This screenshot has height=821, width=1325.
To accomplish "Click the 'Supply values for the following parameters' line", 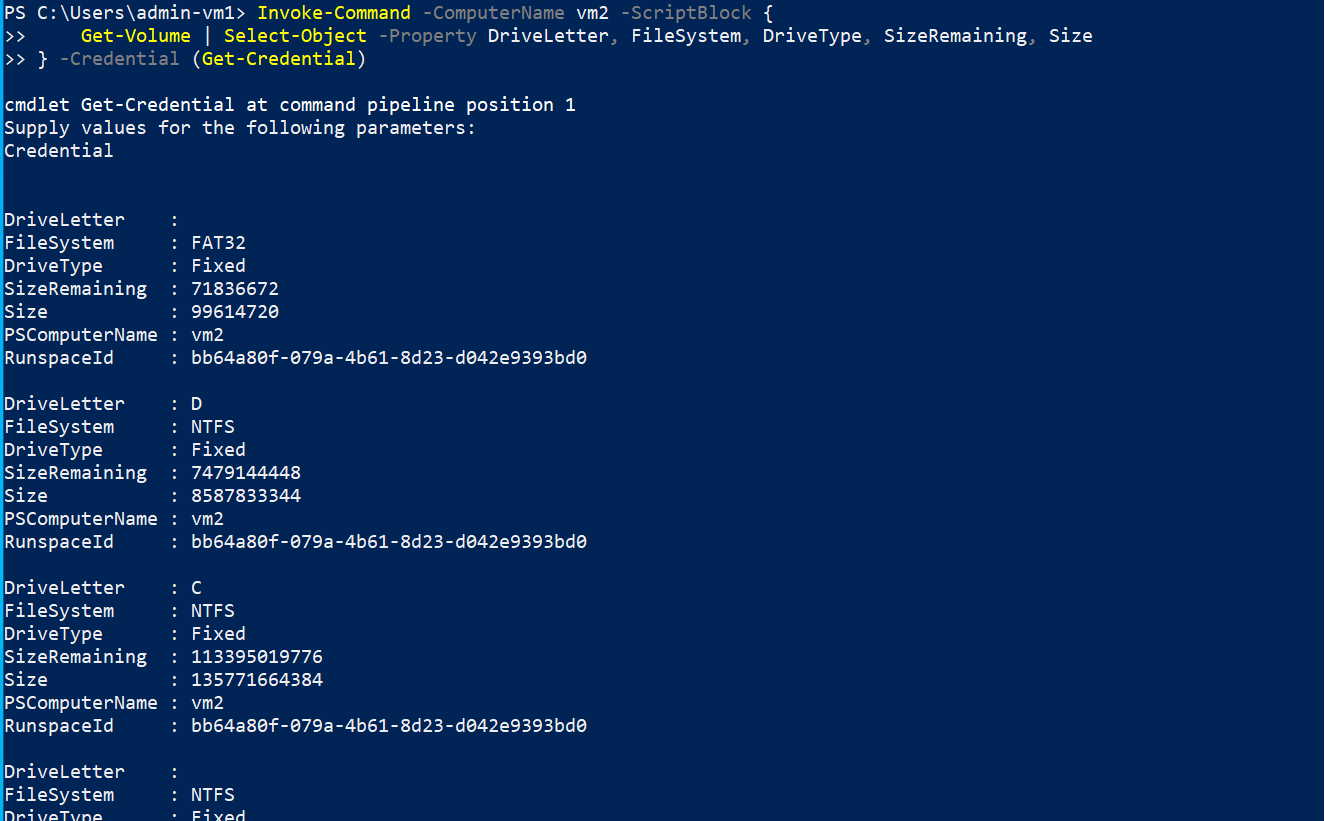I will 240,128.
